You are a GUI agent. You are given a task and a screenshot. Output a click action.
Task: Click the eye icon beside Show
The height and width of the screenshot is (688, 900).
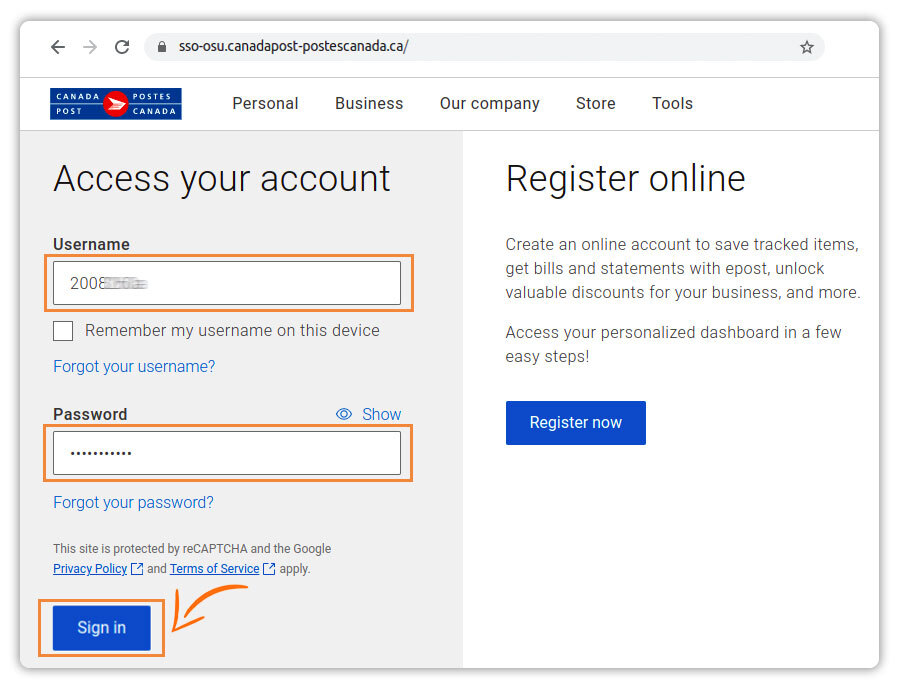[344, 414]
